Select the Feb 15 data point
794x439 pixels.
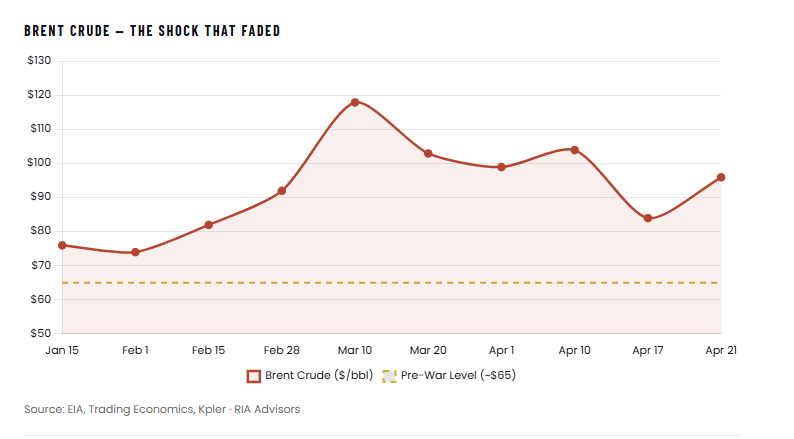point(208,225)
